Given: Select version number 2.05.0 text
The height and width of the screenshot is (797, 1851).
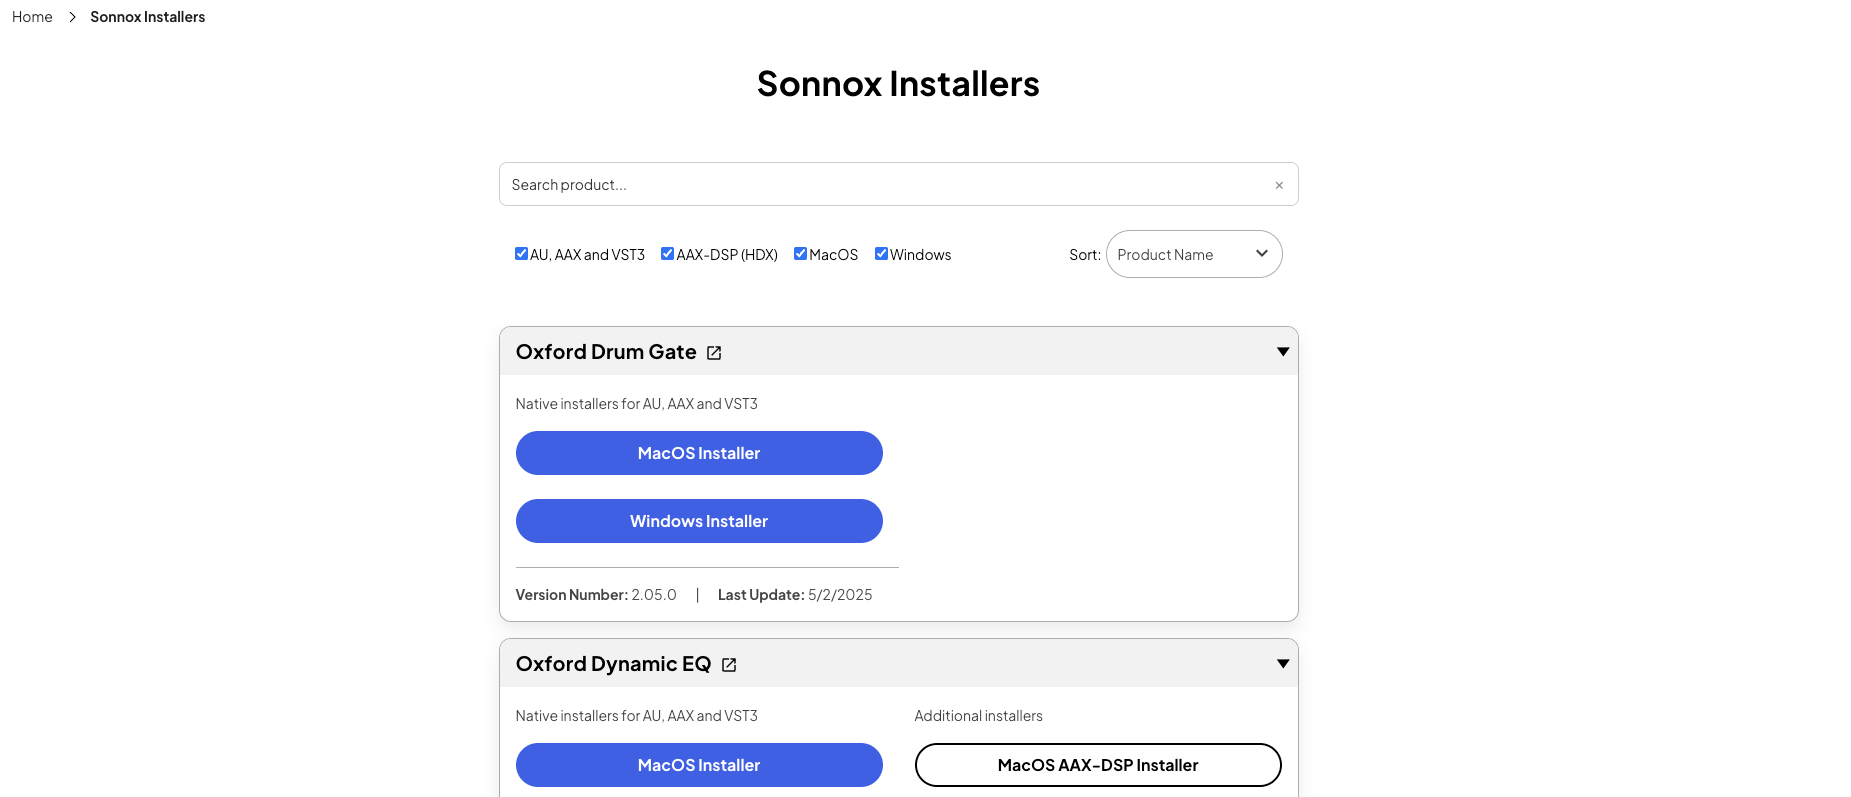Looking at the screenshot, I should (x=654, y=595).
